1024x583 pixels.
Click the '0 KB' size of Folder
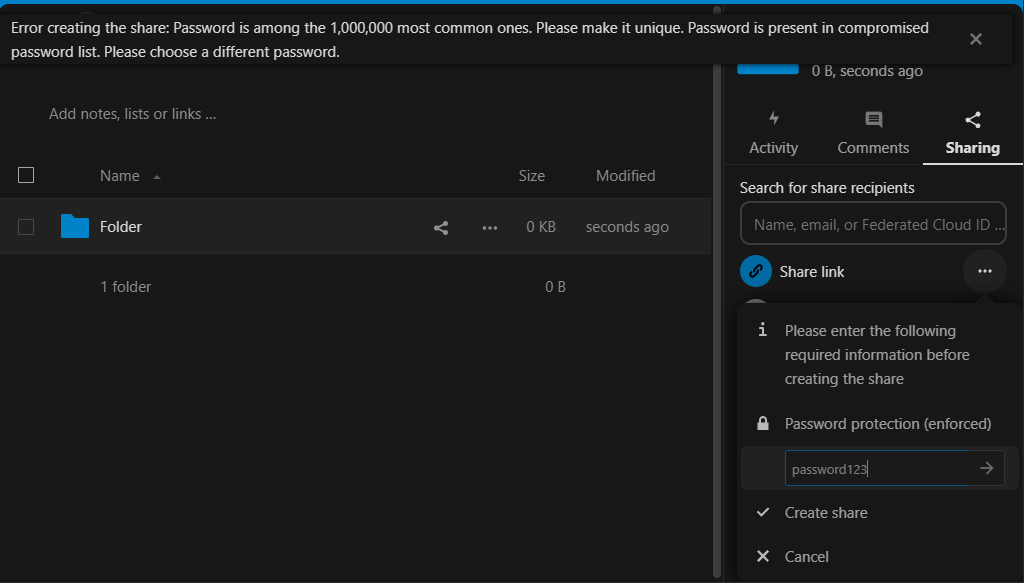[541, 227]
